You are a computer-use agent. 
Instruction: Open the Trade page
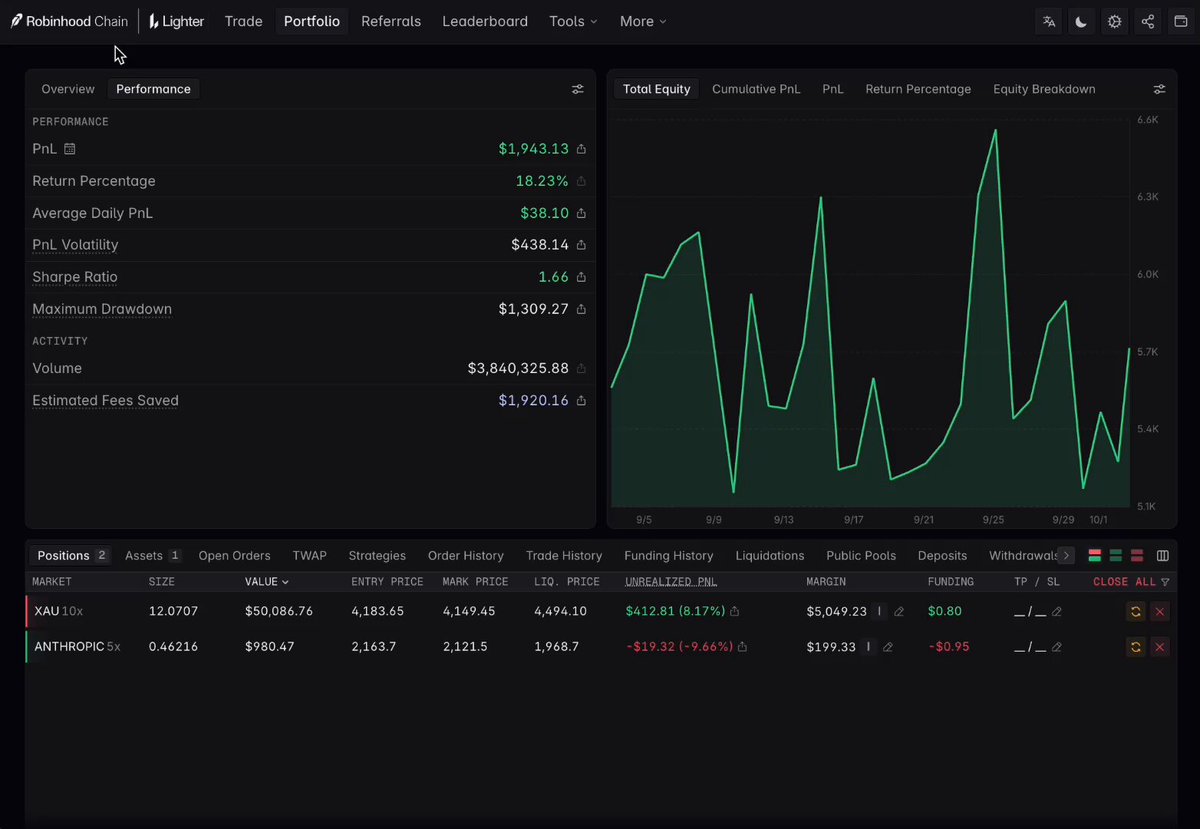[244, 21]
